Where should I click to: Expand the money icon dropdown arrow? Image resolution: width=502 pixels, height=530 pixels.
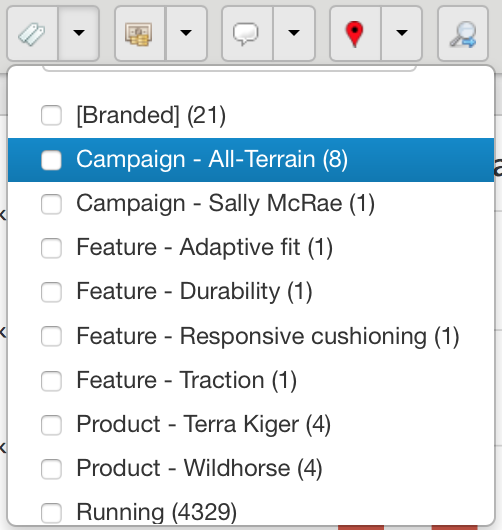point(186,33)
